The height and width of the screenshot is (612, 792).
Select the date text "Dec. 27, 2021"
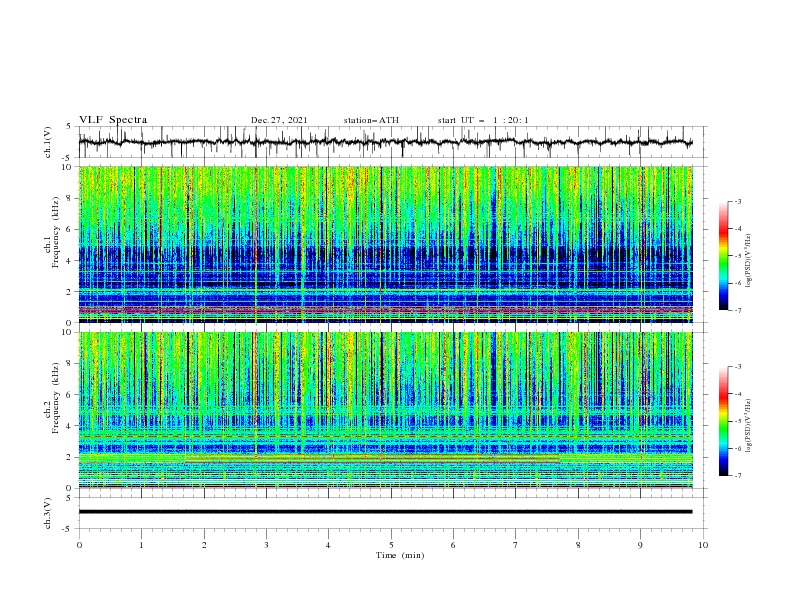click(279, 120)
